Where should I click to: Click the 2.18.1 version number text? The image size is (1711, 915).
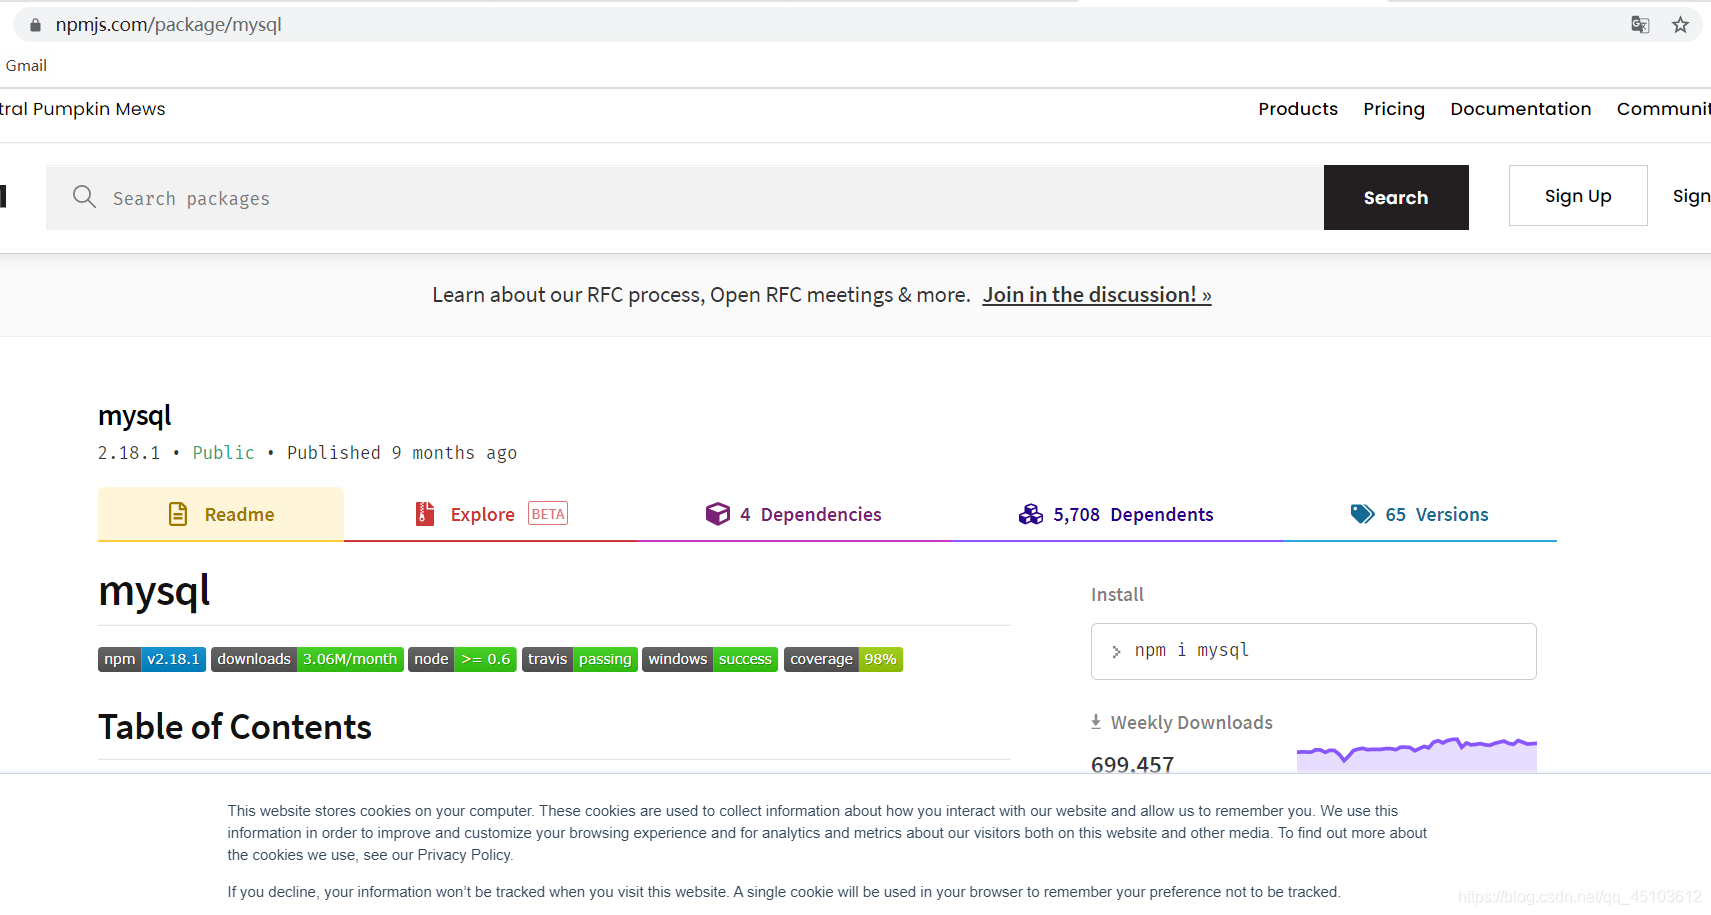(x=129, y=453)
